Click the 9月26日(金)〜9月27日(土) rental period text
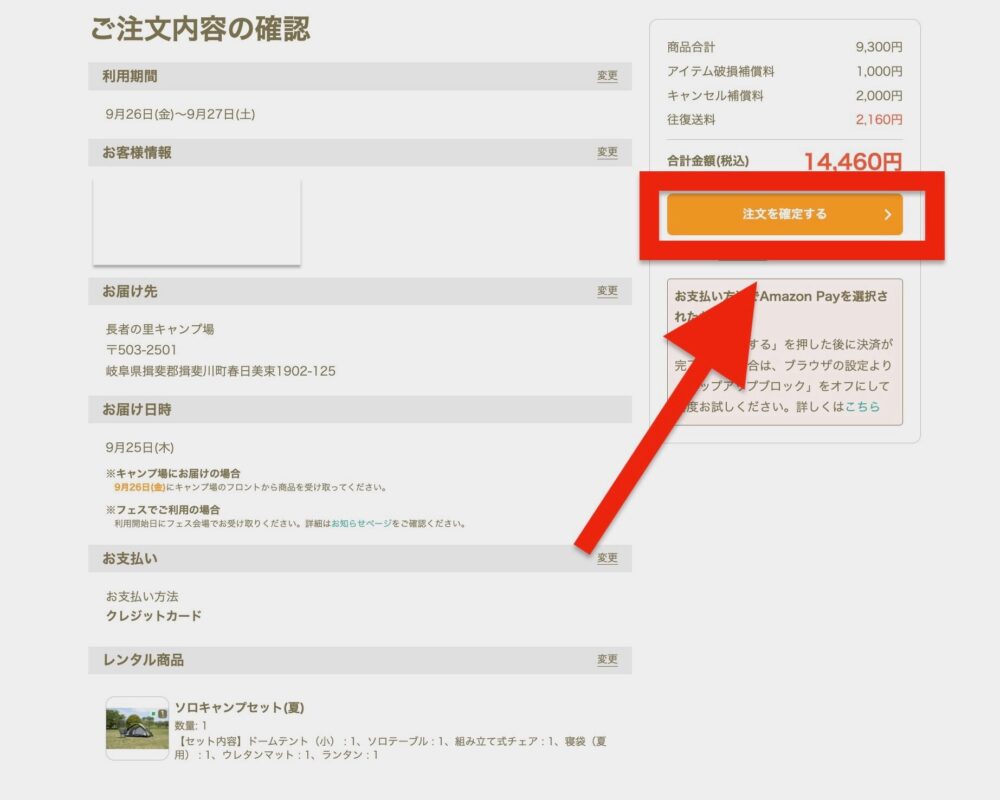The width and height of the screenshot is (1000, 800). pos(180,114)
